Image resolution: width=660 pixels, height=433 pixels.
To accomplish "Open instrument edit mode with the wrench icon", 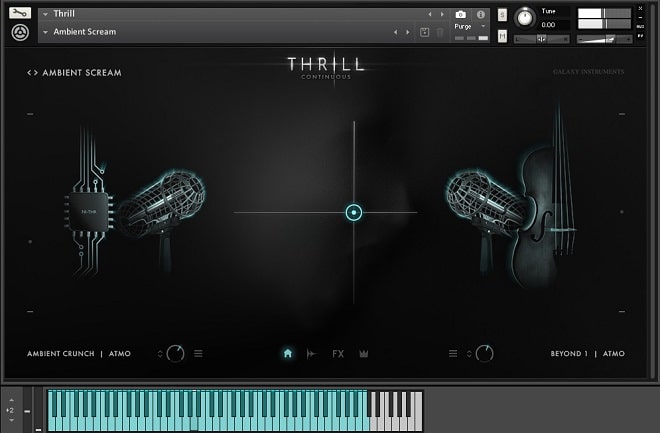I will coord(20,13).
